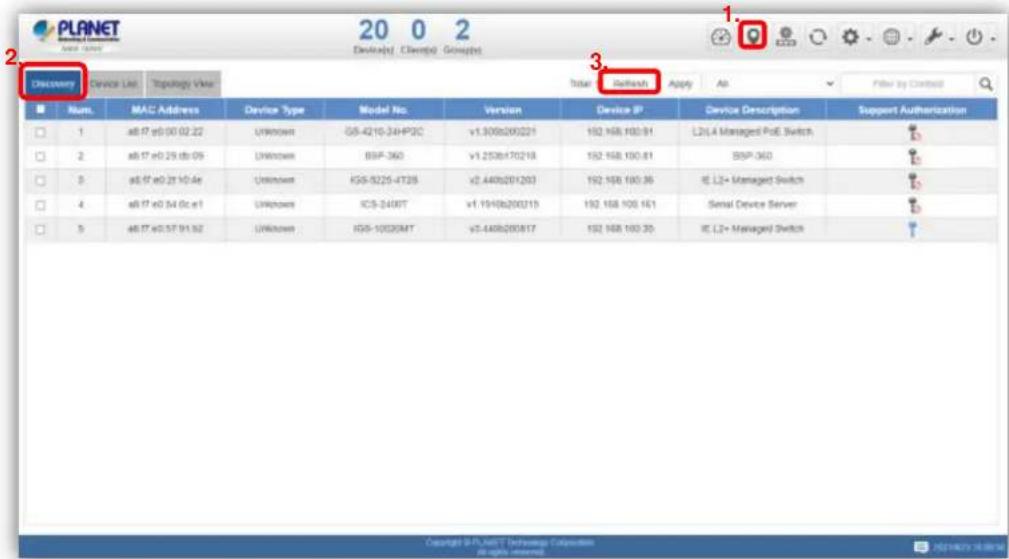Click model cell IGS-10020MT
The image size is (1009, 559).
(x=384, y=228)
